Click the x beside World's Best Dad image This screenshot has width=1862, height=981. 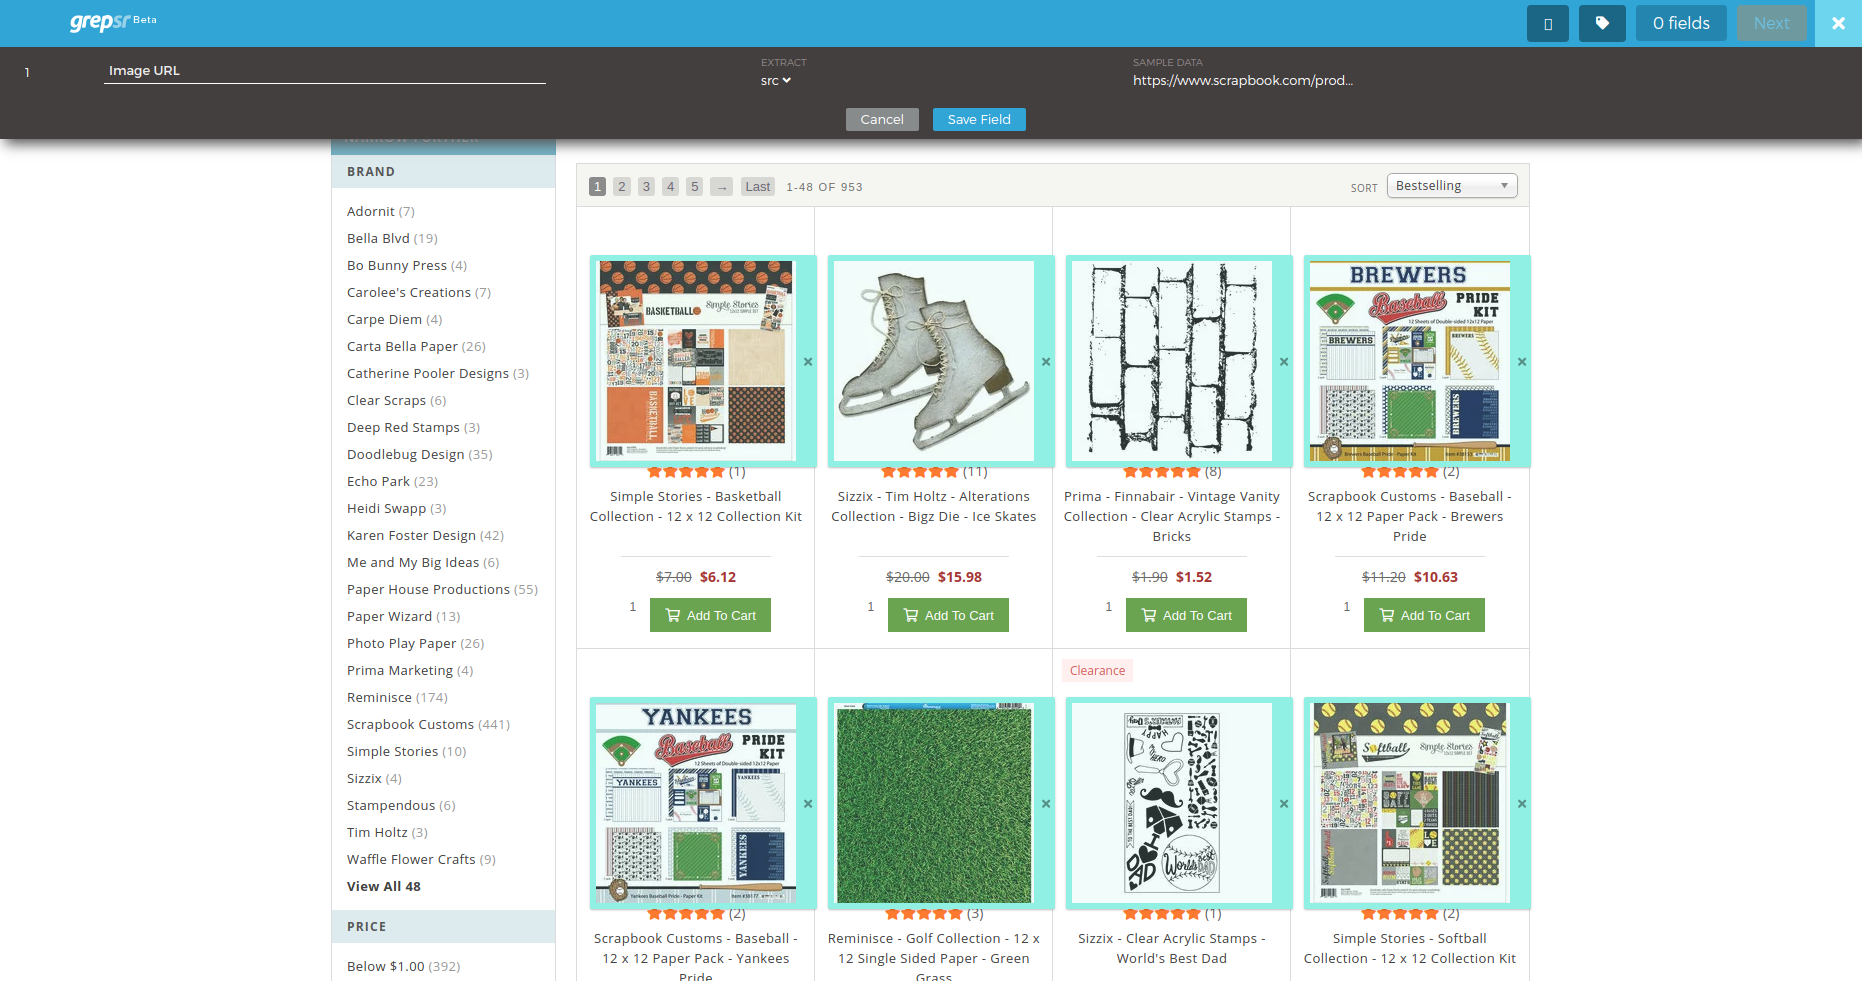pos(1284,804)
